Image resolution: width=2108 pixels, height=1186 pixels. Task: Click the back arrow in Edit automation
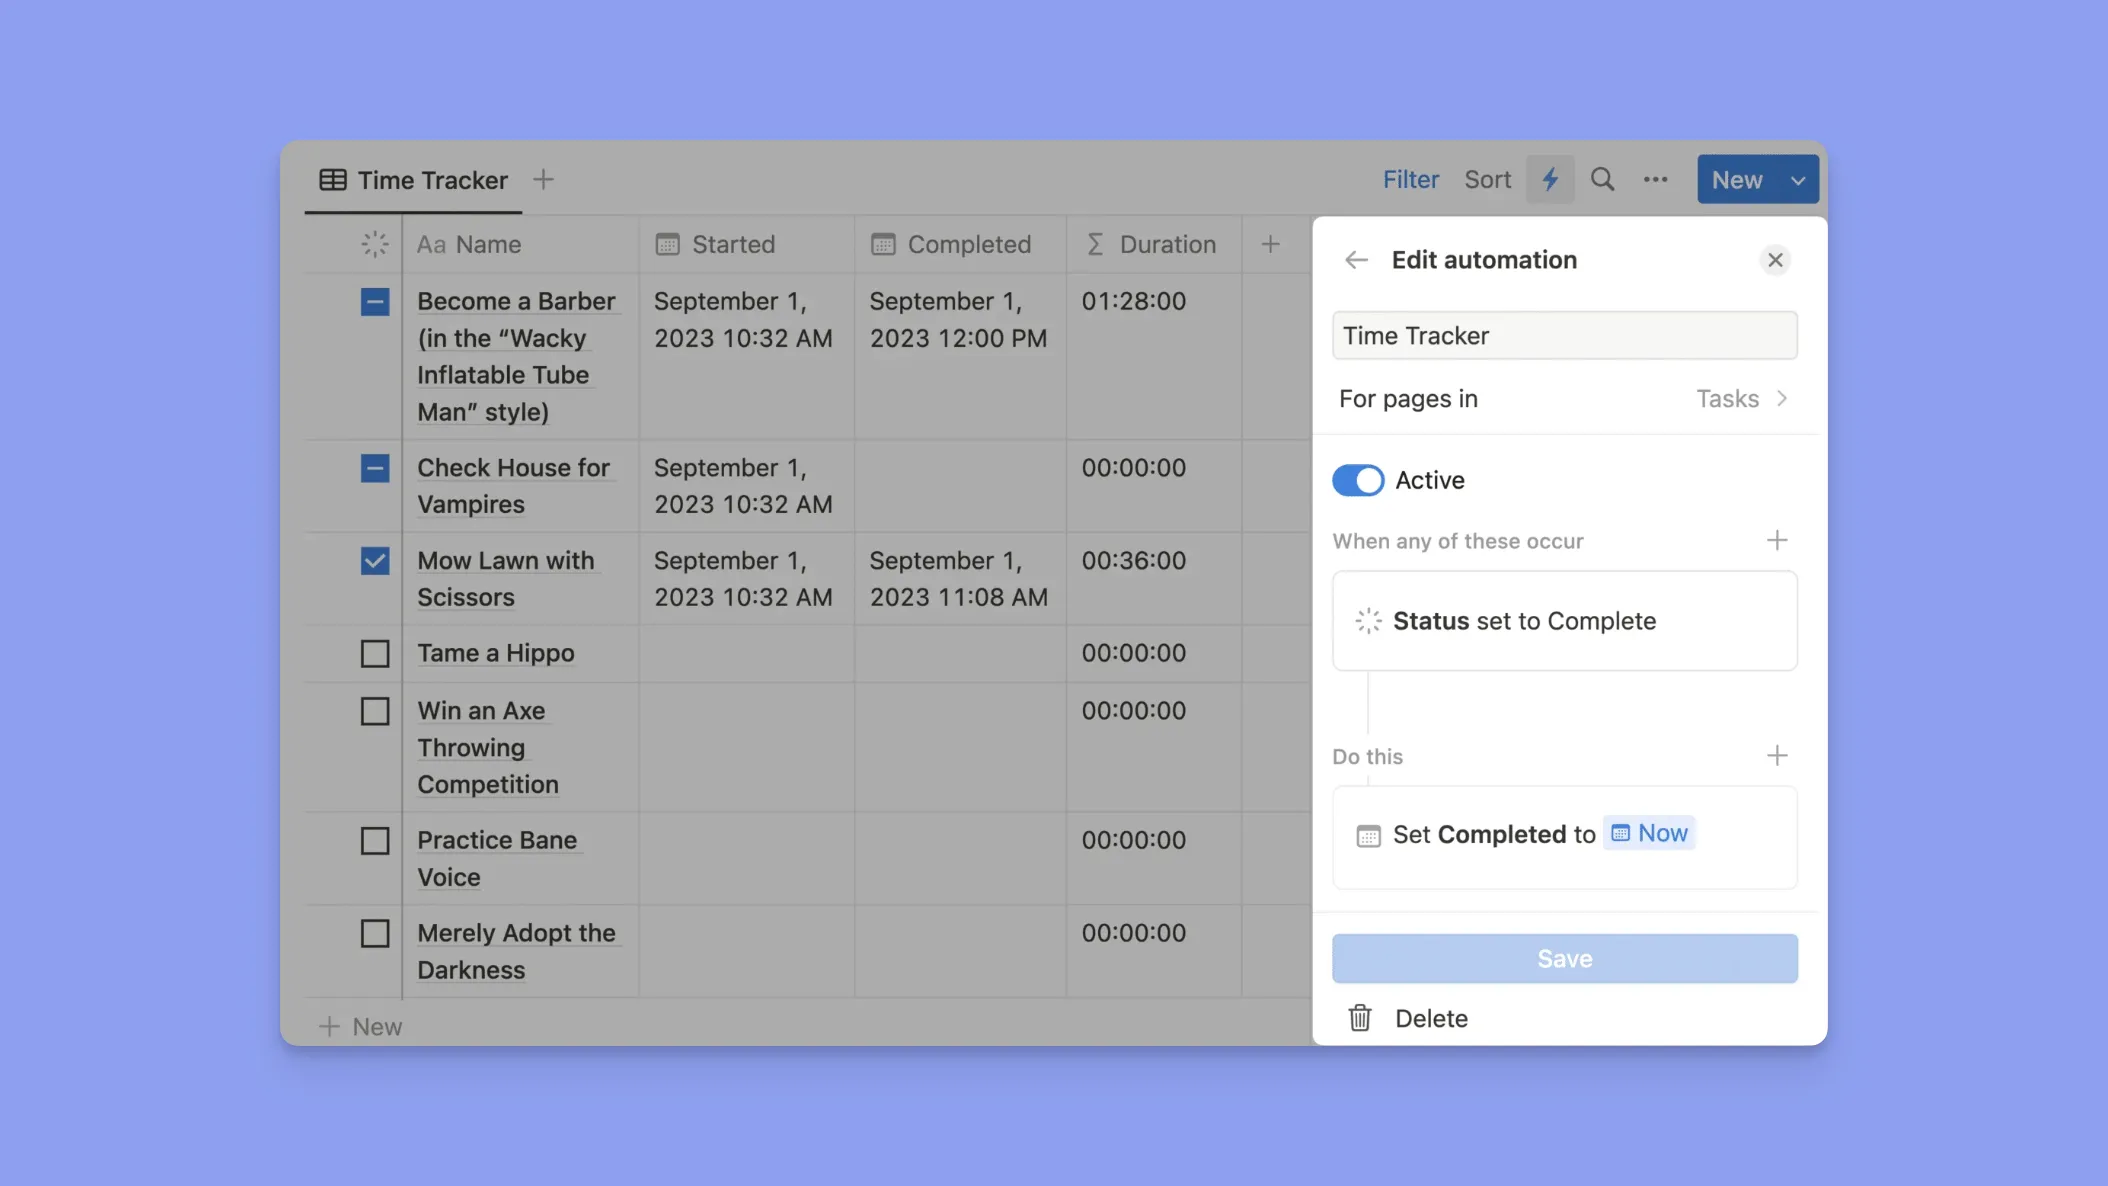coord(1356,260)
